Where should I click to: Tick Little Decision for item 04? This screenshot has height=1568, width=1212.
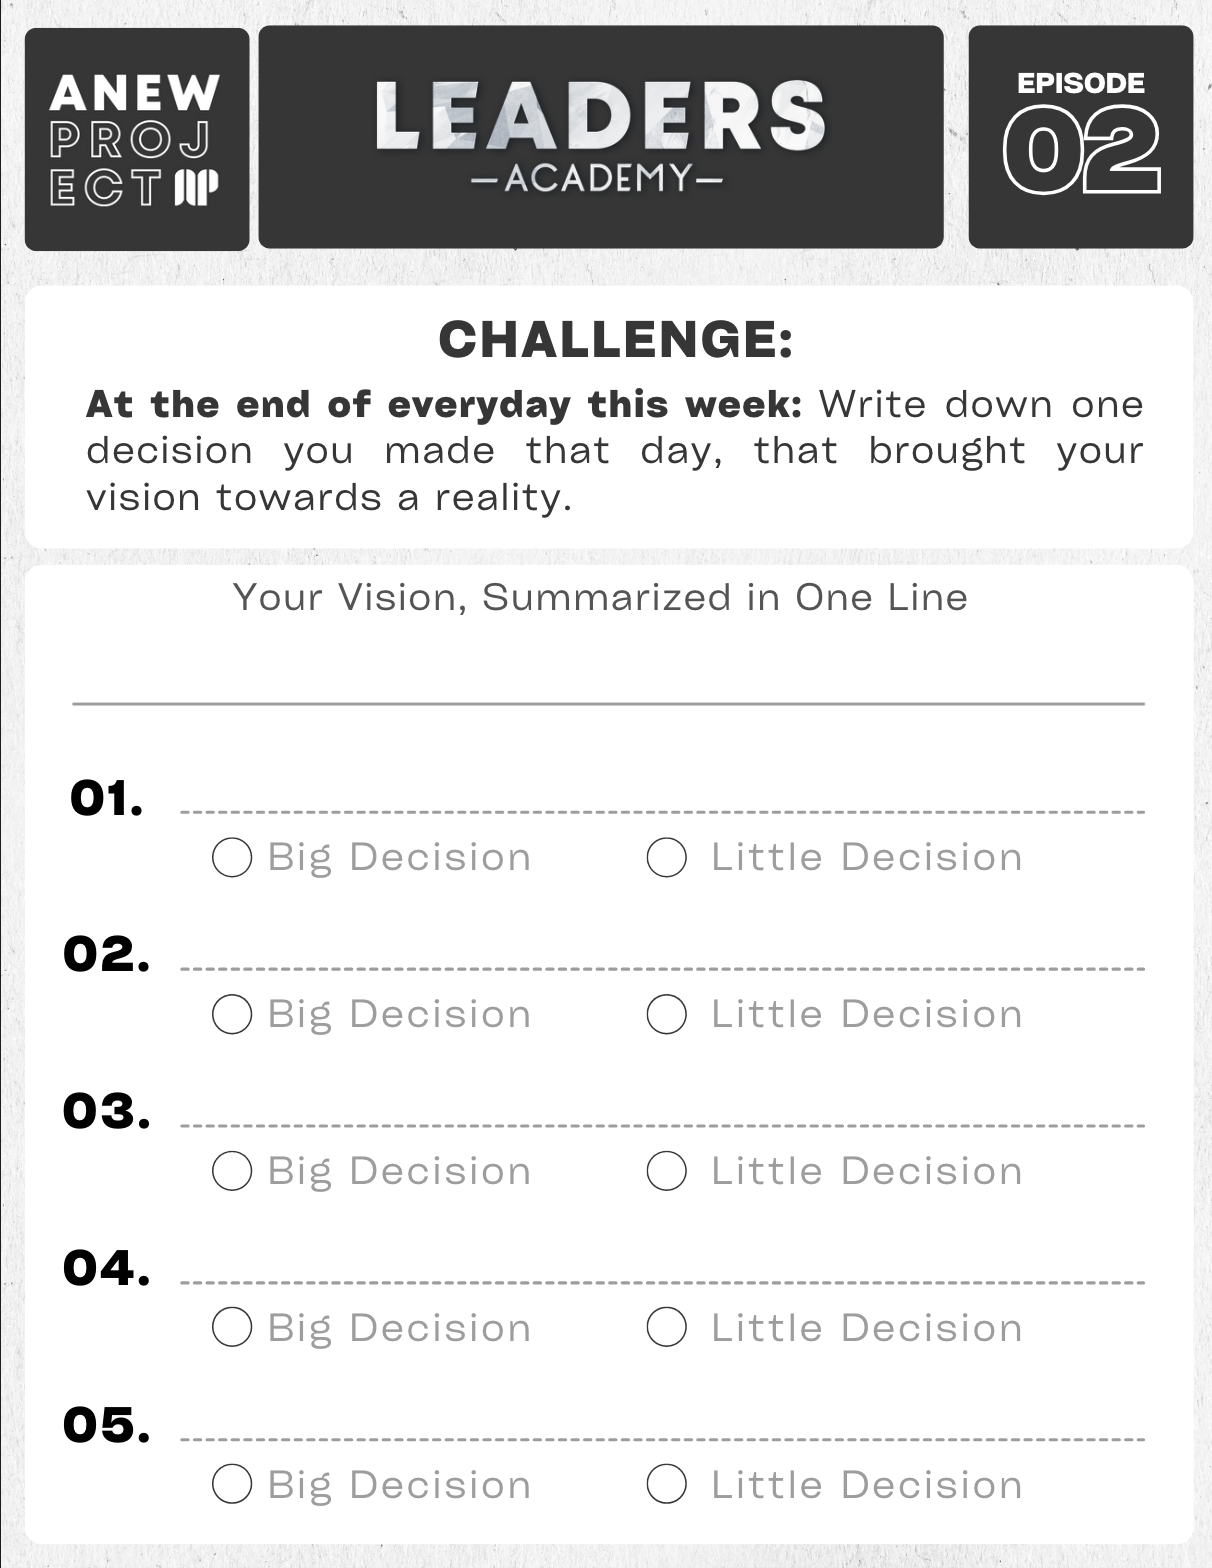click(667, 1328)
